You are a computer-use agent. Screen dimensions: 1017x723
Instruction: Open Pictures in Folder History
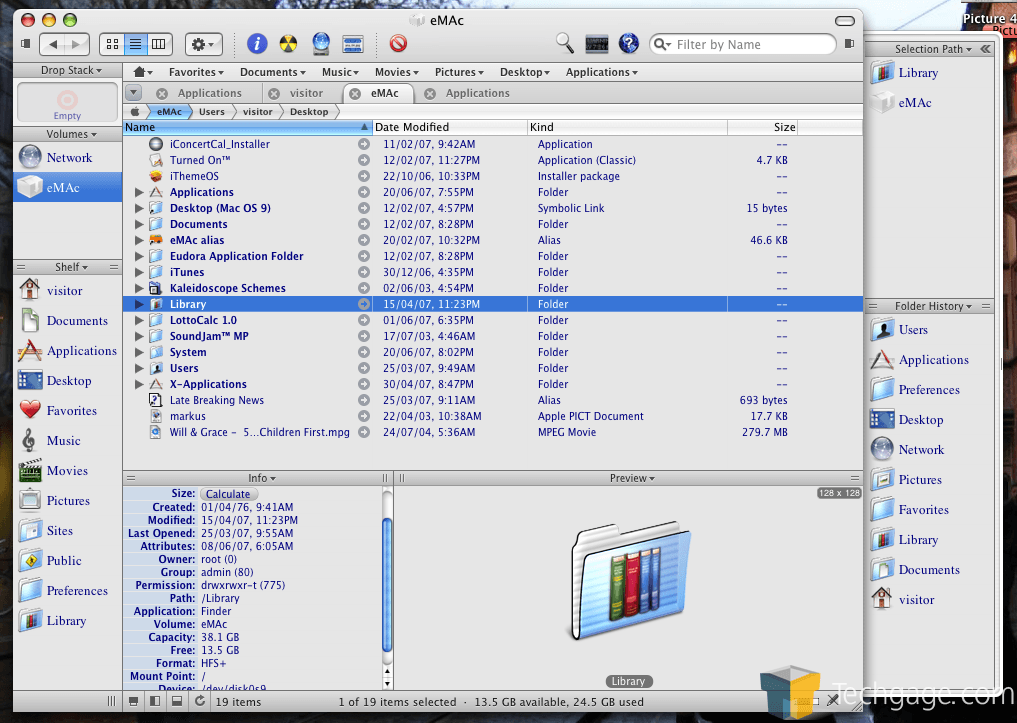(x=930, y=479)
